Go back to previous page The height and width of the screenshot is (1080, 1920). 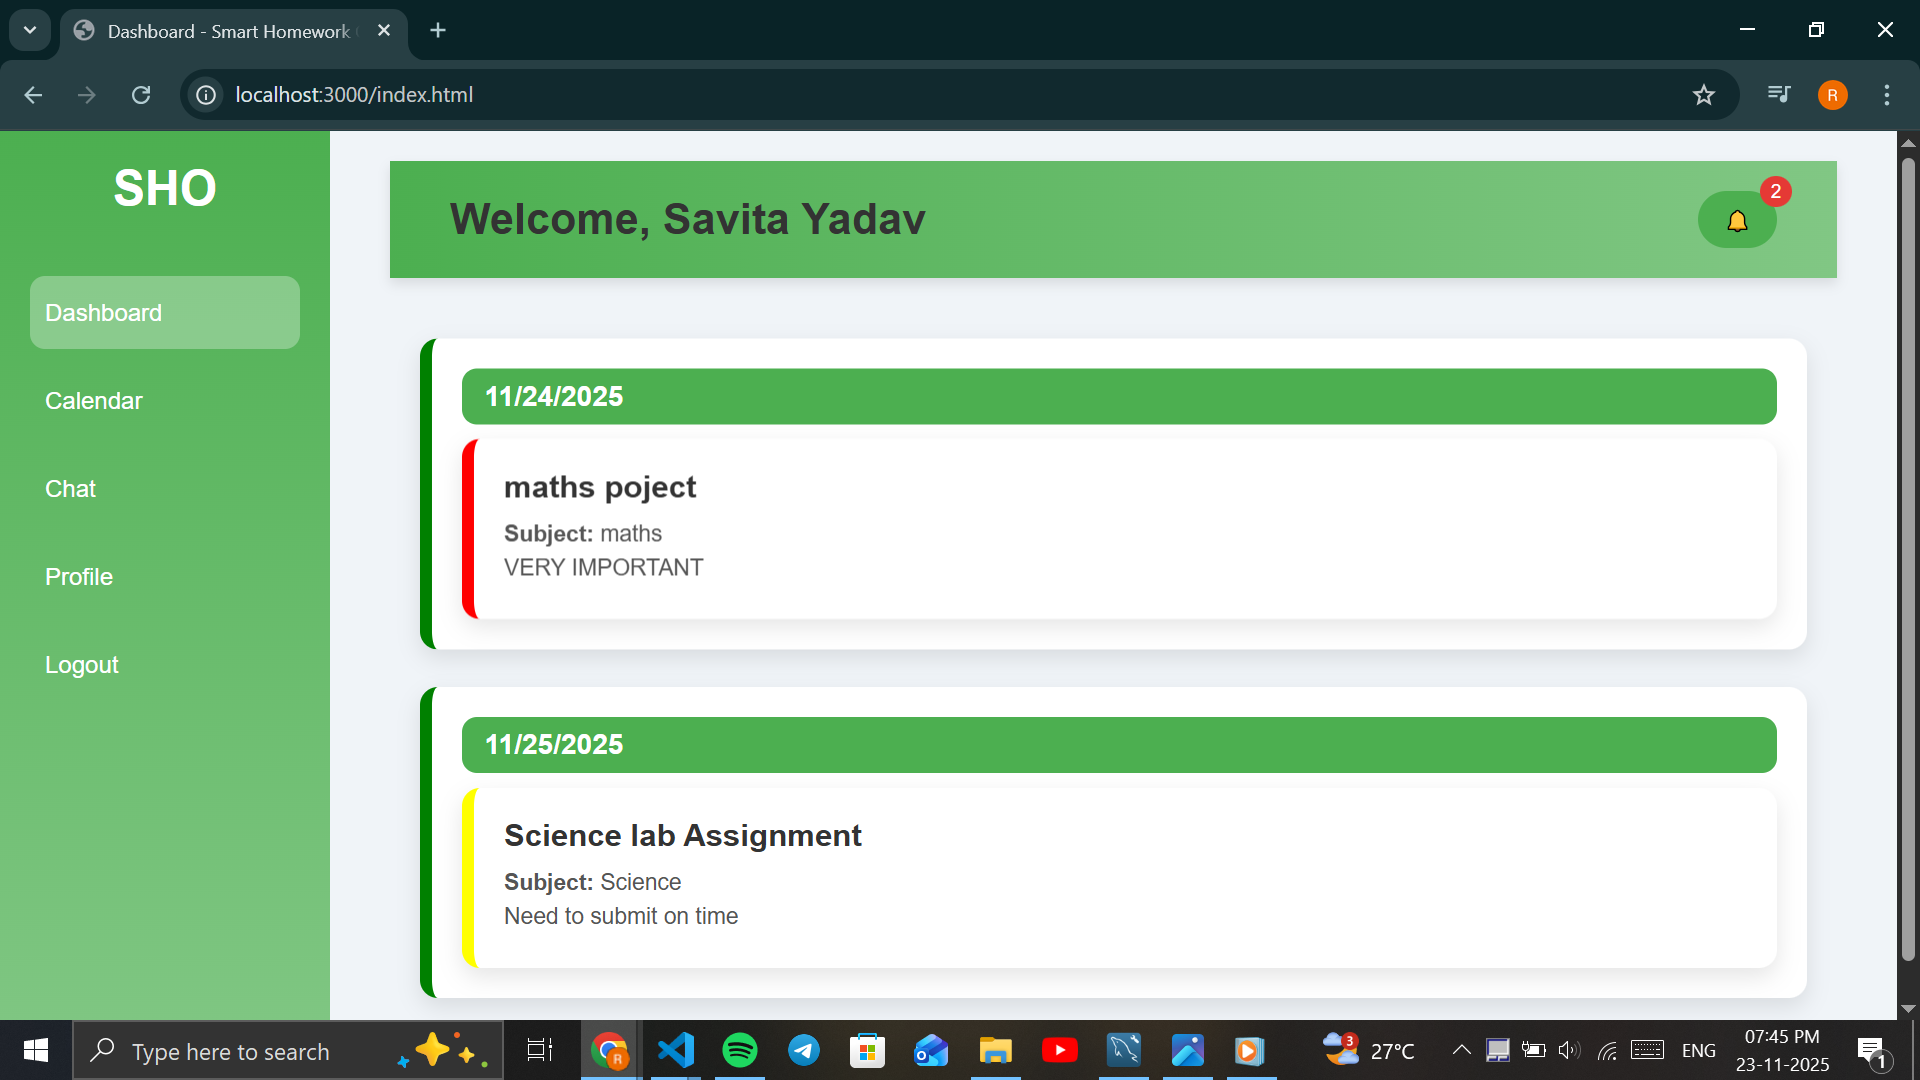[33, 95]
